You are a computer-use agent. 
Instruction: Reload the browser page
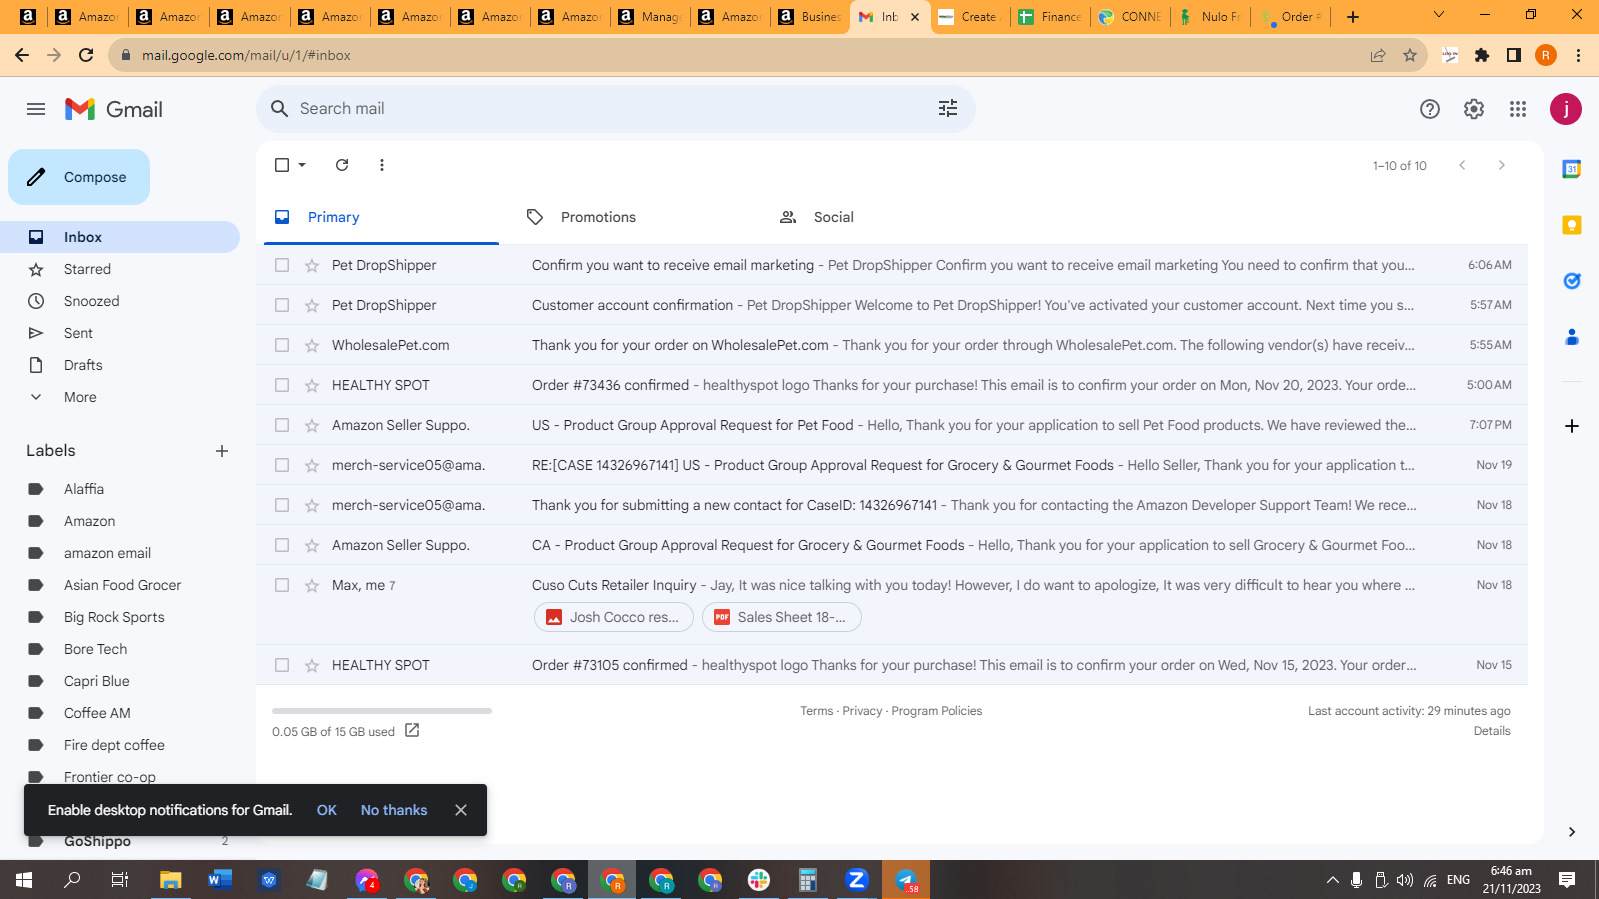(x=86, y=55)
